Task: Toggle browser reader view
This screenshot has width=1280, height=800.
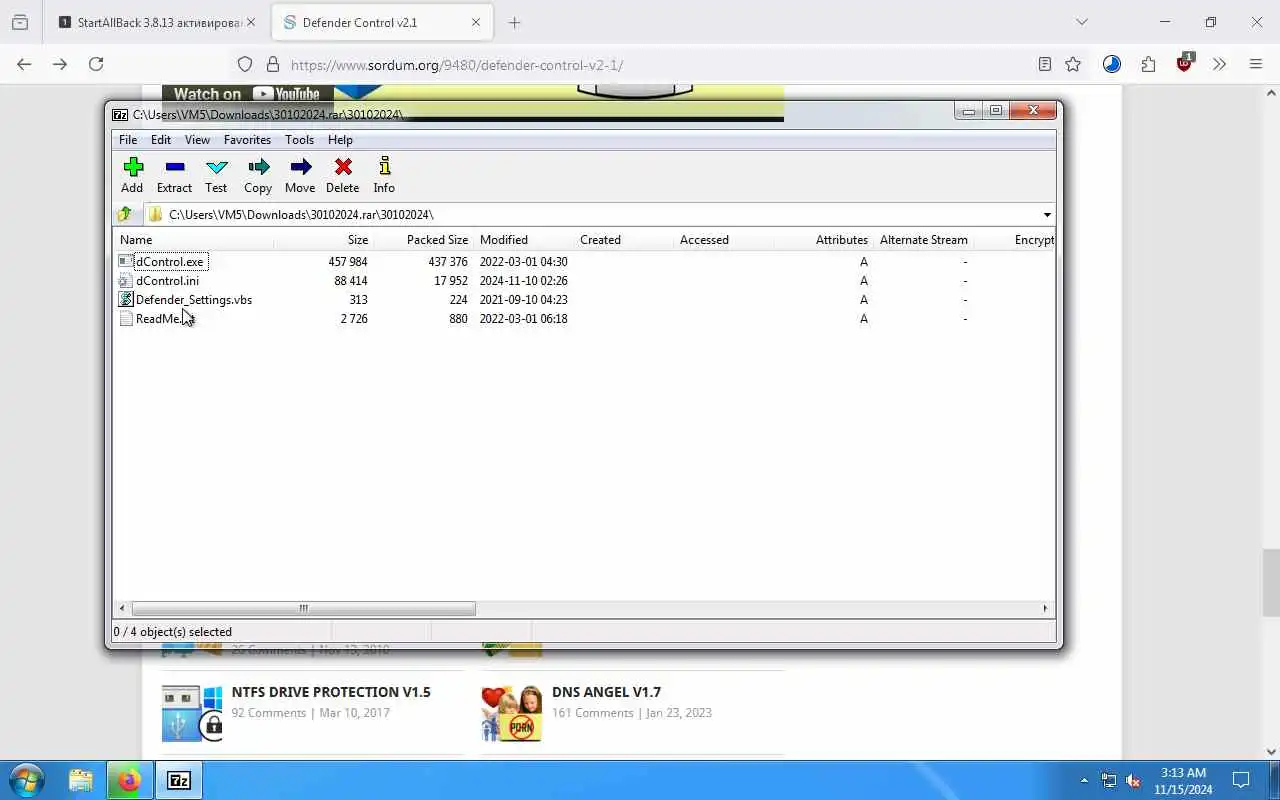Action: pyautogui.click(x=1045, y=64)
